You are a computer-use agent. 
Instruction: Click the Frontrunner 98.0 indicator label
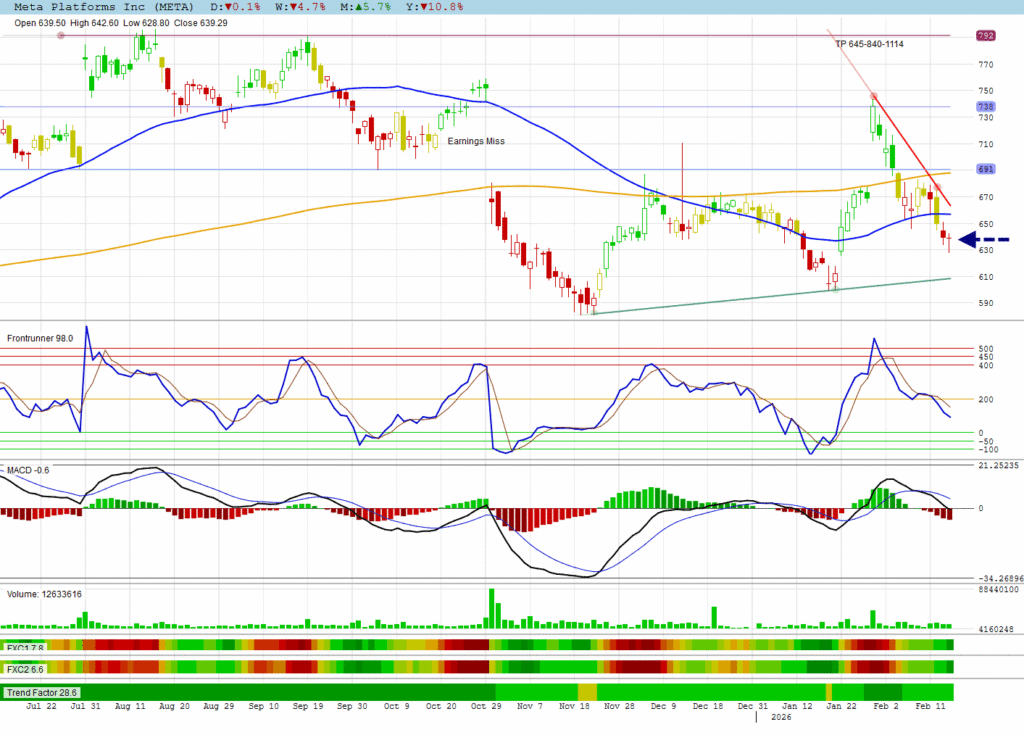click(41, 338)
